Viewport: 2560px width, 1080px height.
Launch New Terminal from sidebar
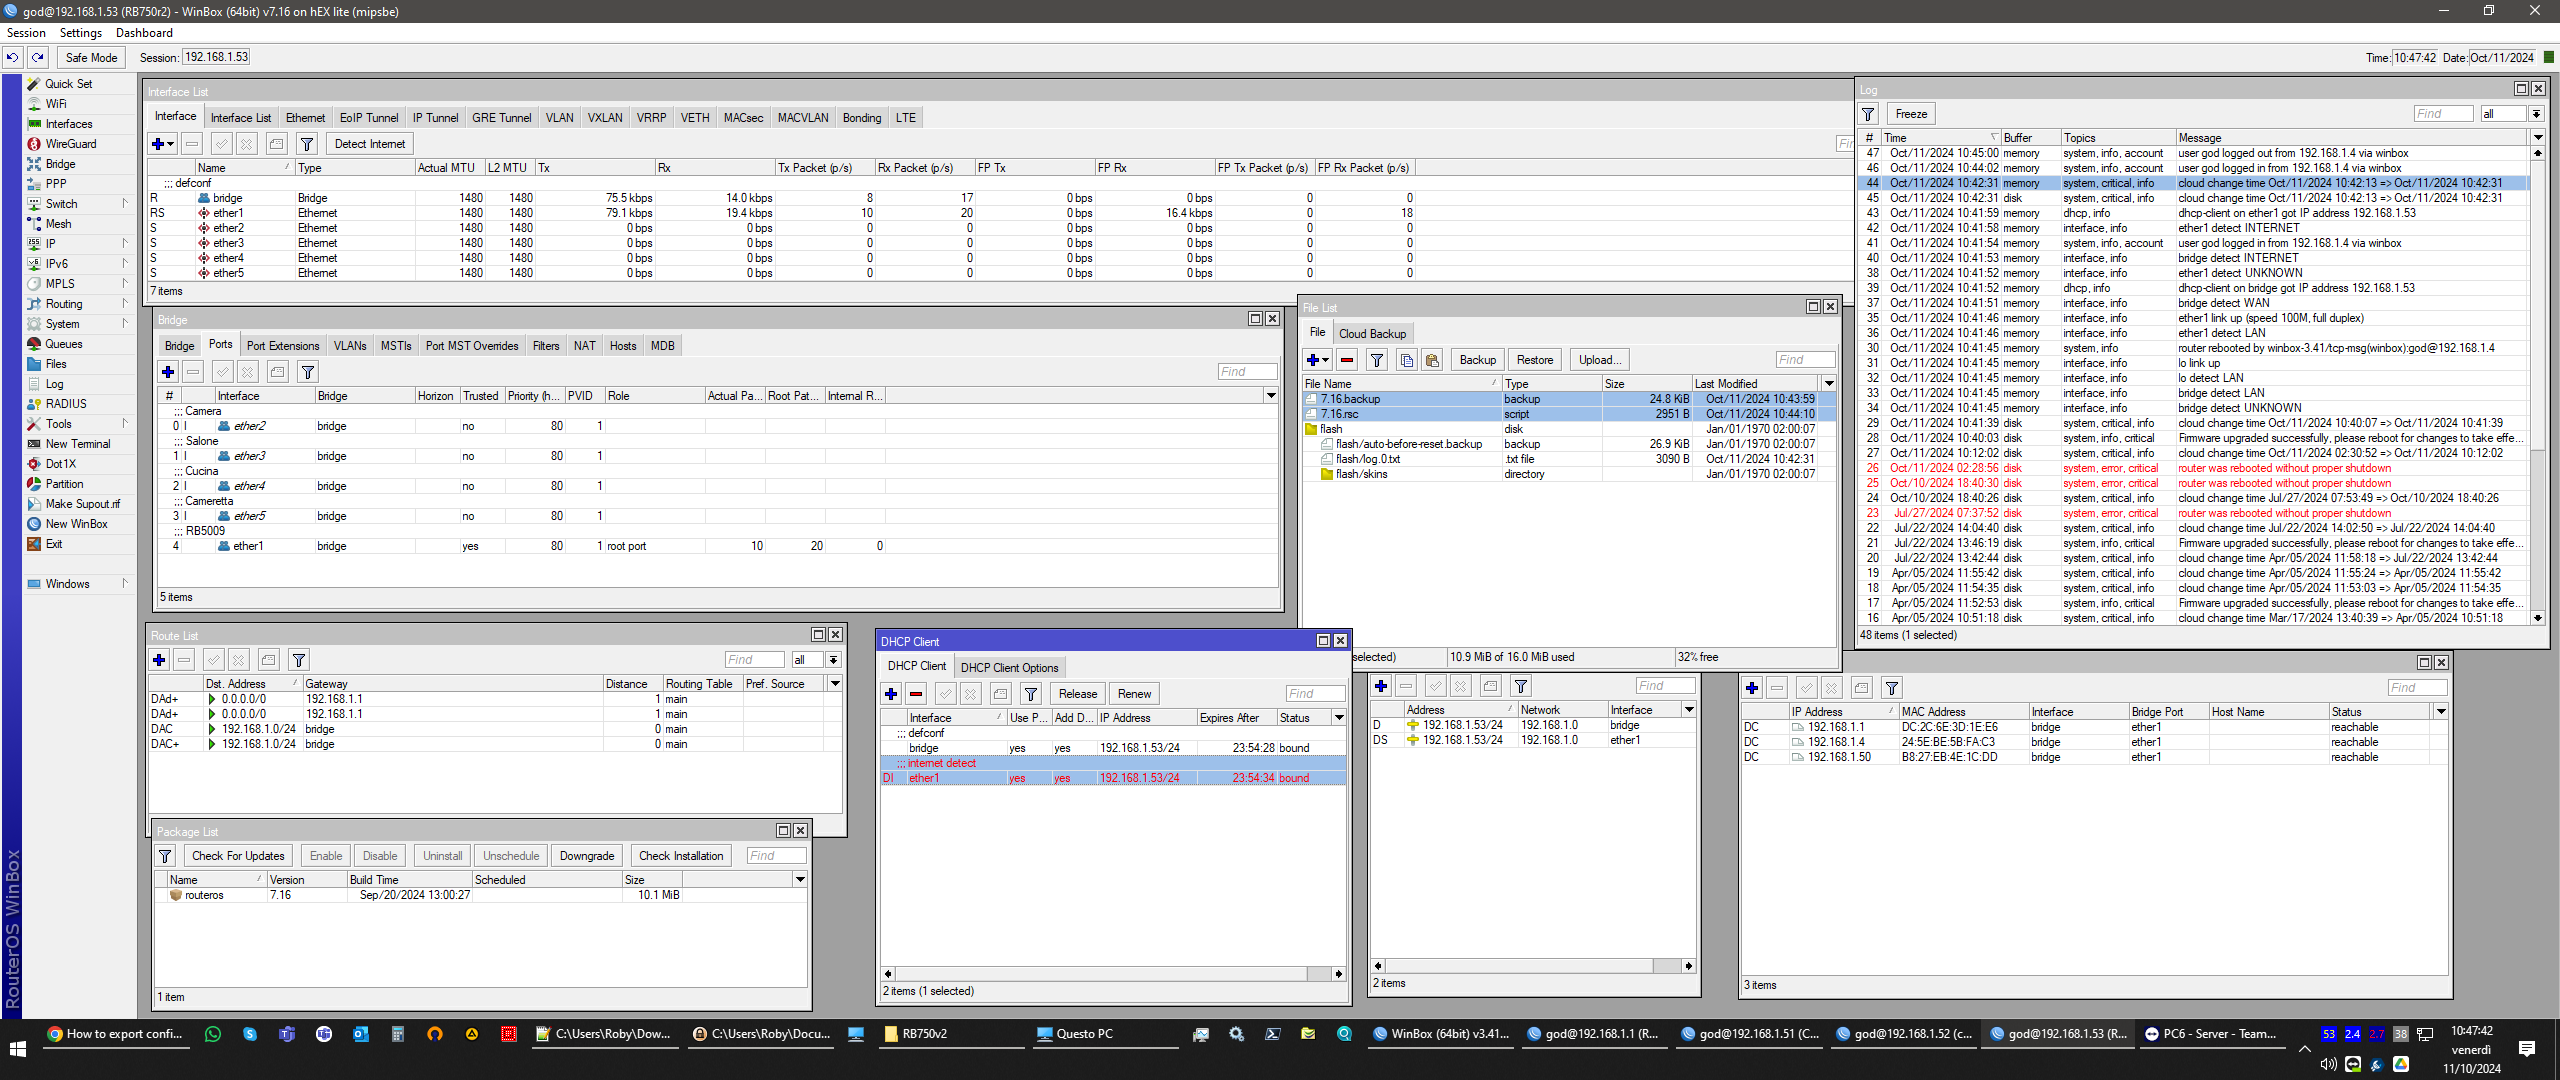pos(77,444)
